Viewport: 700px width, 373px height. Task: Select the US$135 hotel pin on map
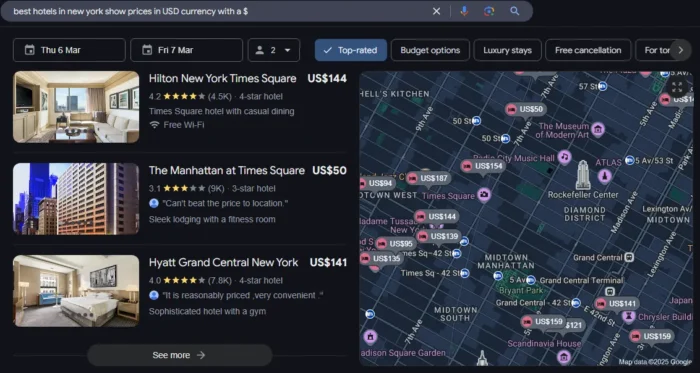[381, 258]
